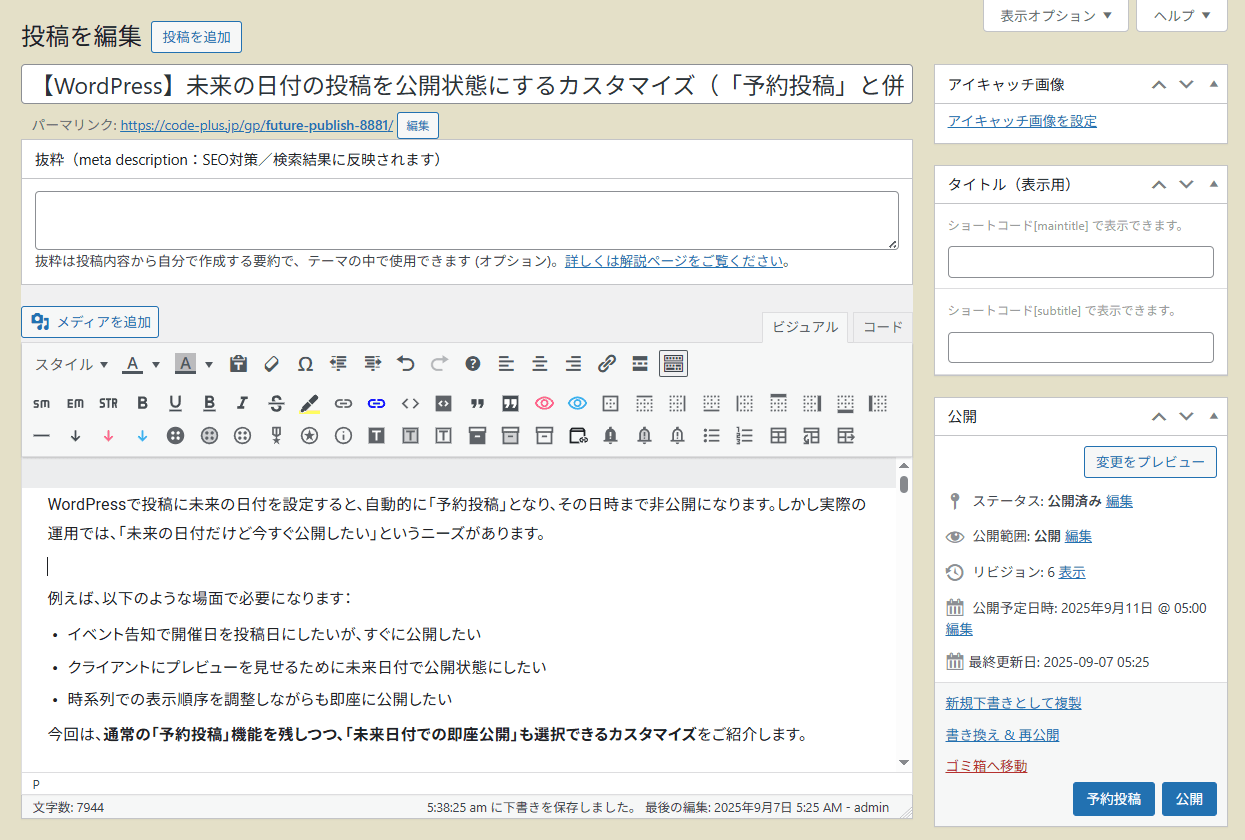Focus the 抜粋 excerpt text area
This screenshot has width=1245, height=840.
point(467,220)
